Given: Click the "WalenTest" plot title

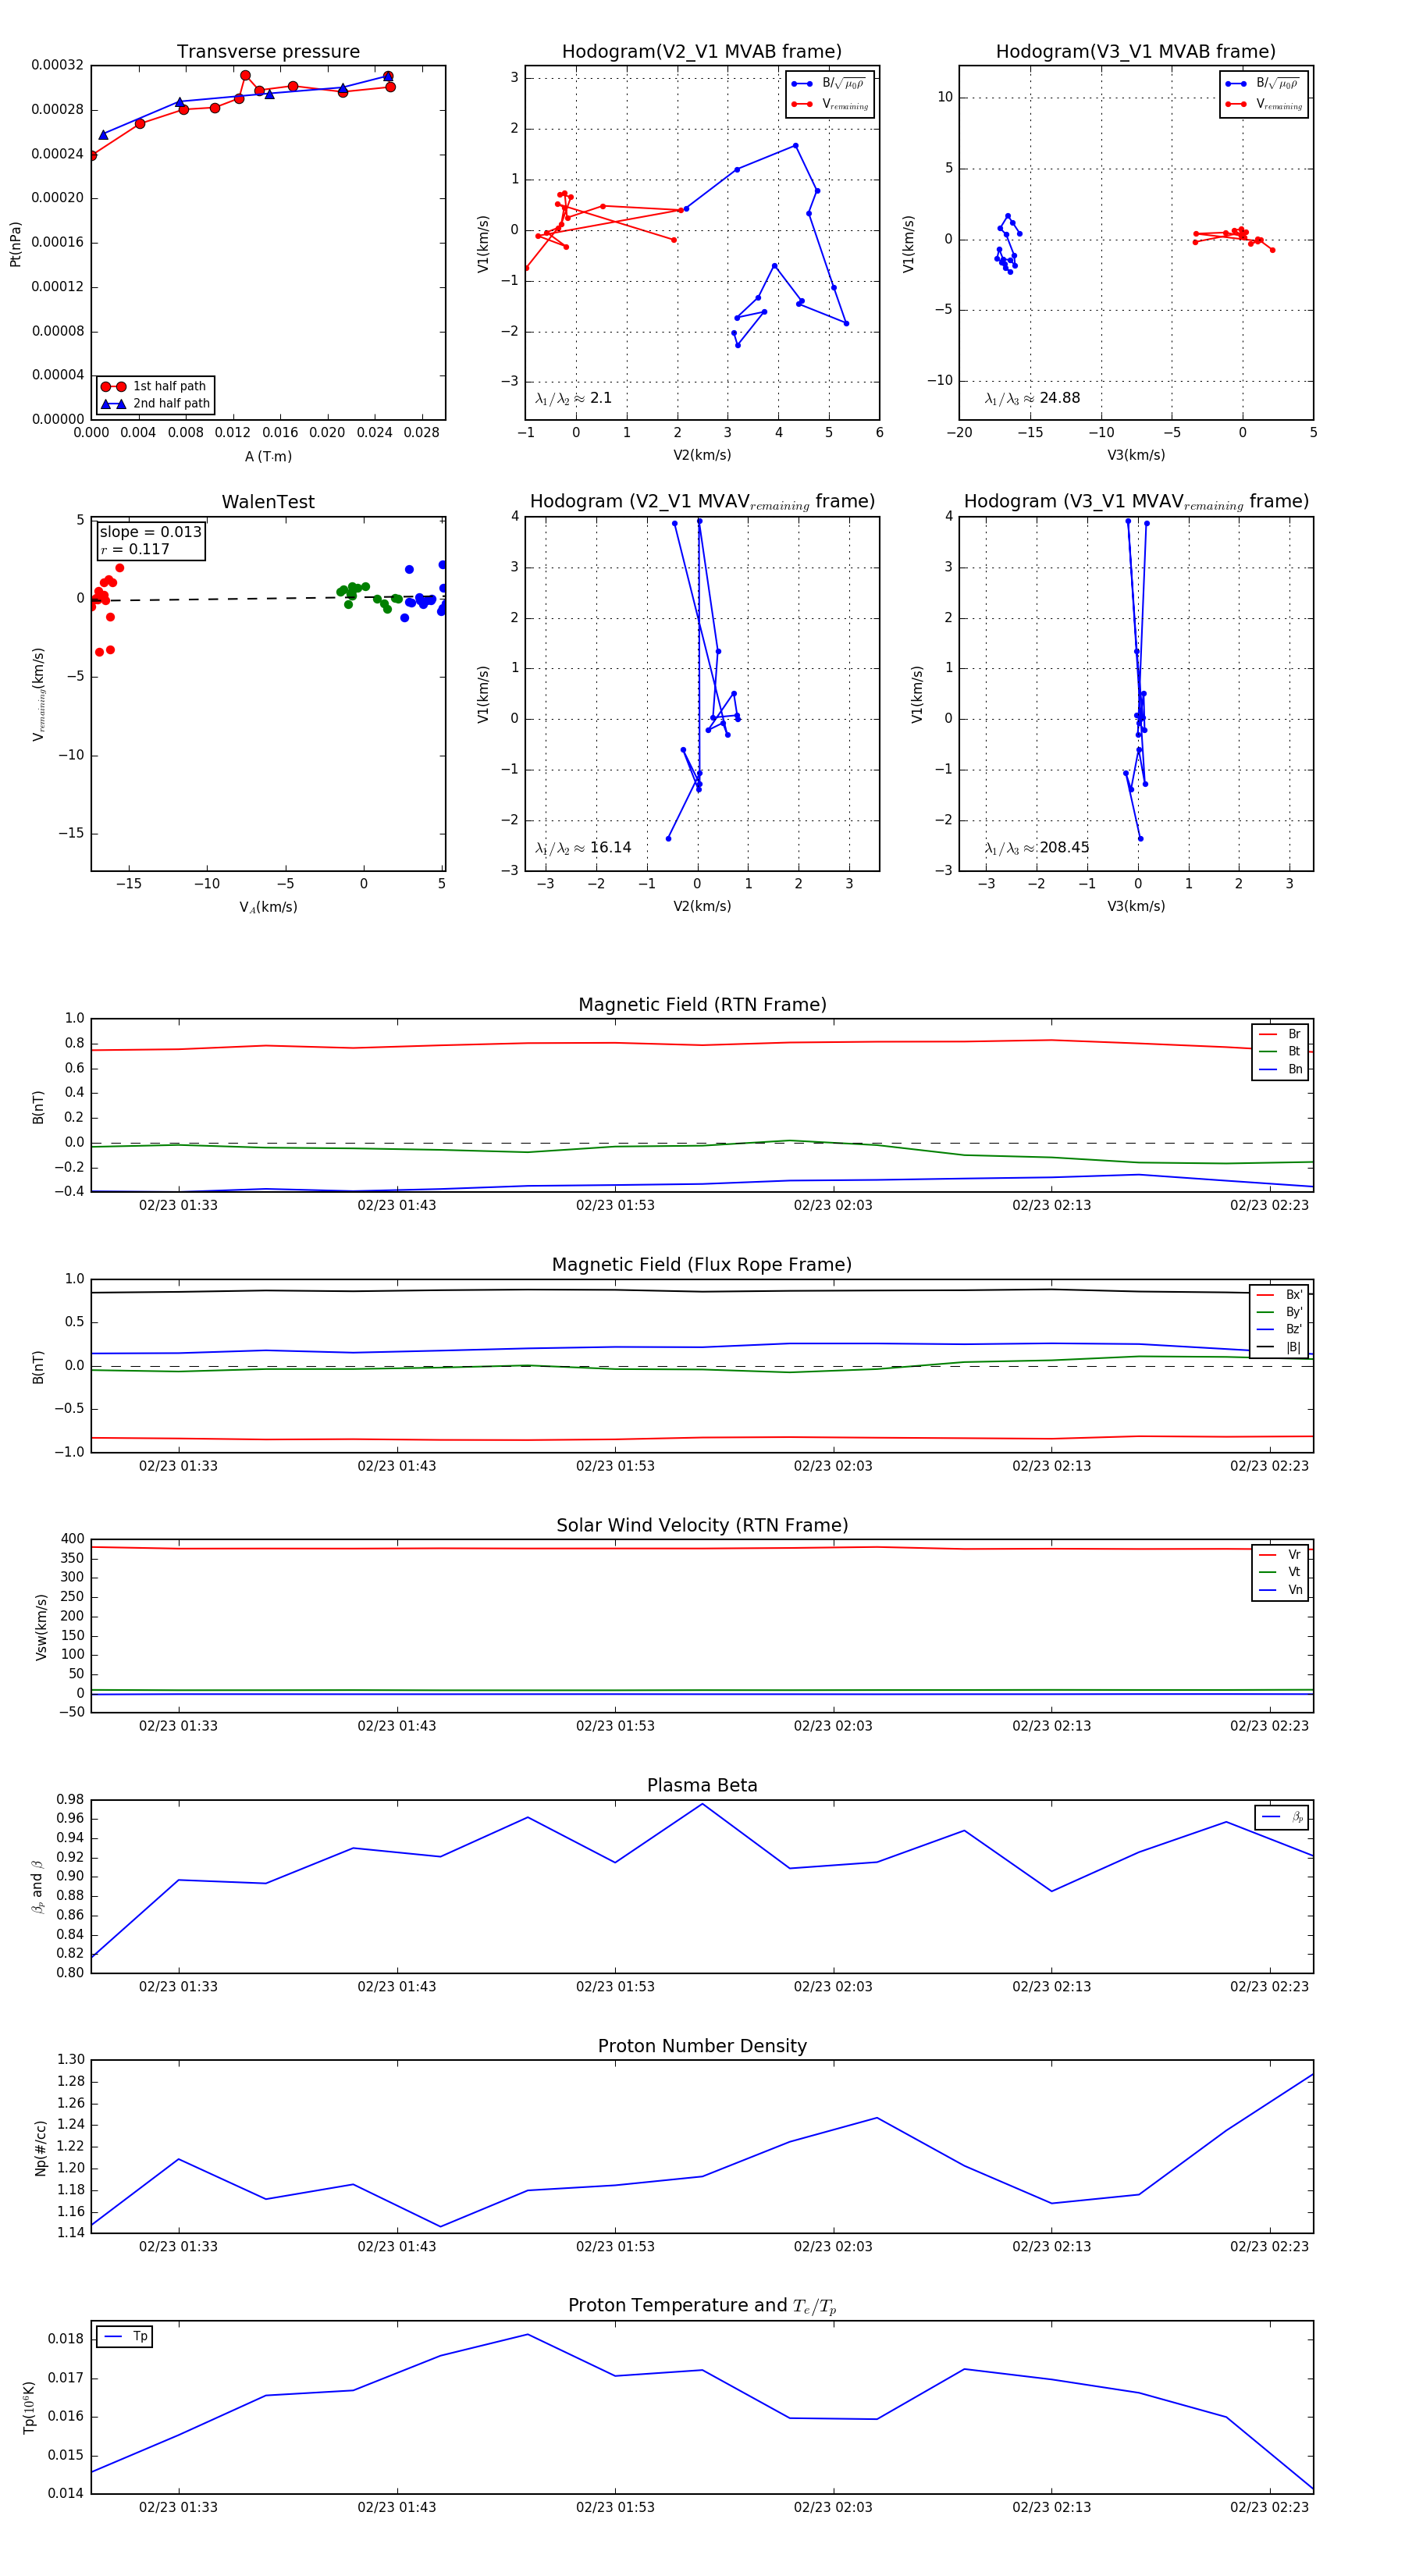Looking at the screenshot, I should 268,502.
